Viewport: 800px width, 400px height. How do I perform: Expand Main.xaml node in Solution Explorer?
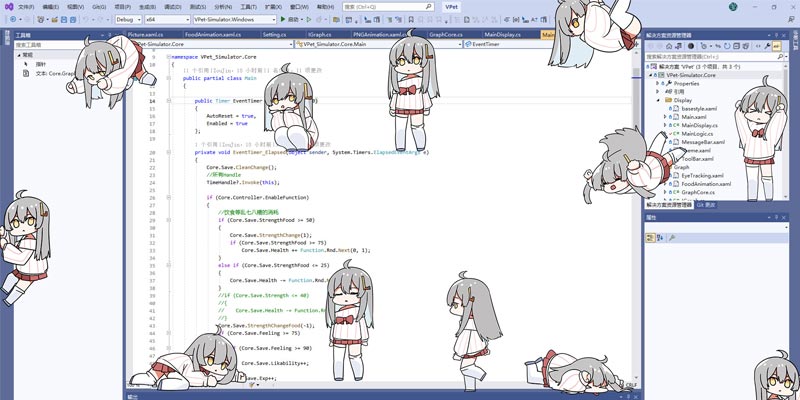point(664,117)
